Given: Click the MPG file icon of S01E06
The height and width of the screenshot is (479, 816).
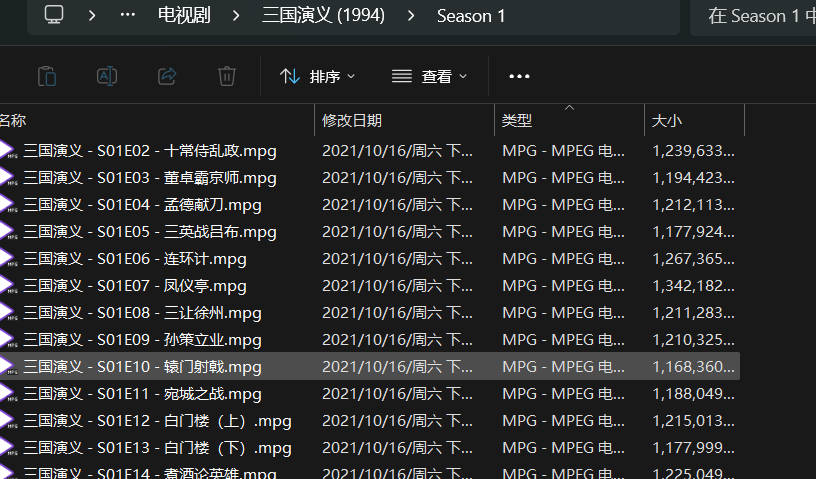Looking at the screenshot, I should (8, 259).
